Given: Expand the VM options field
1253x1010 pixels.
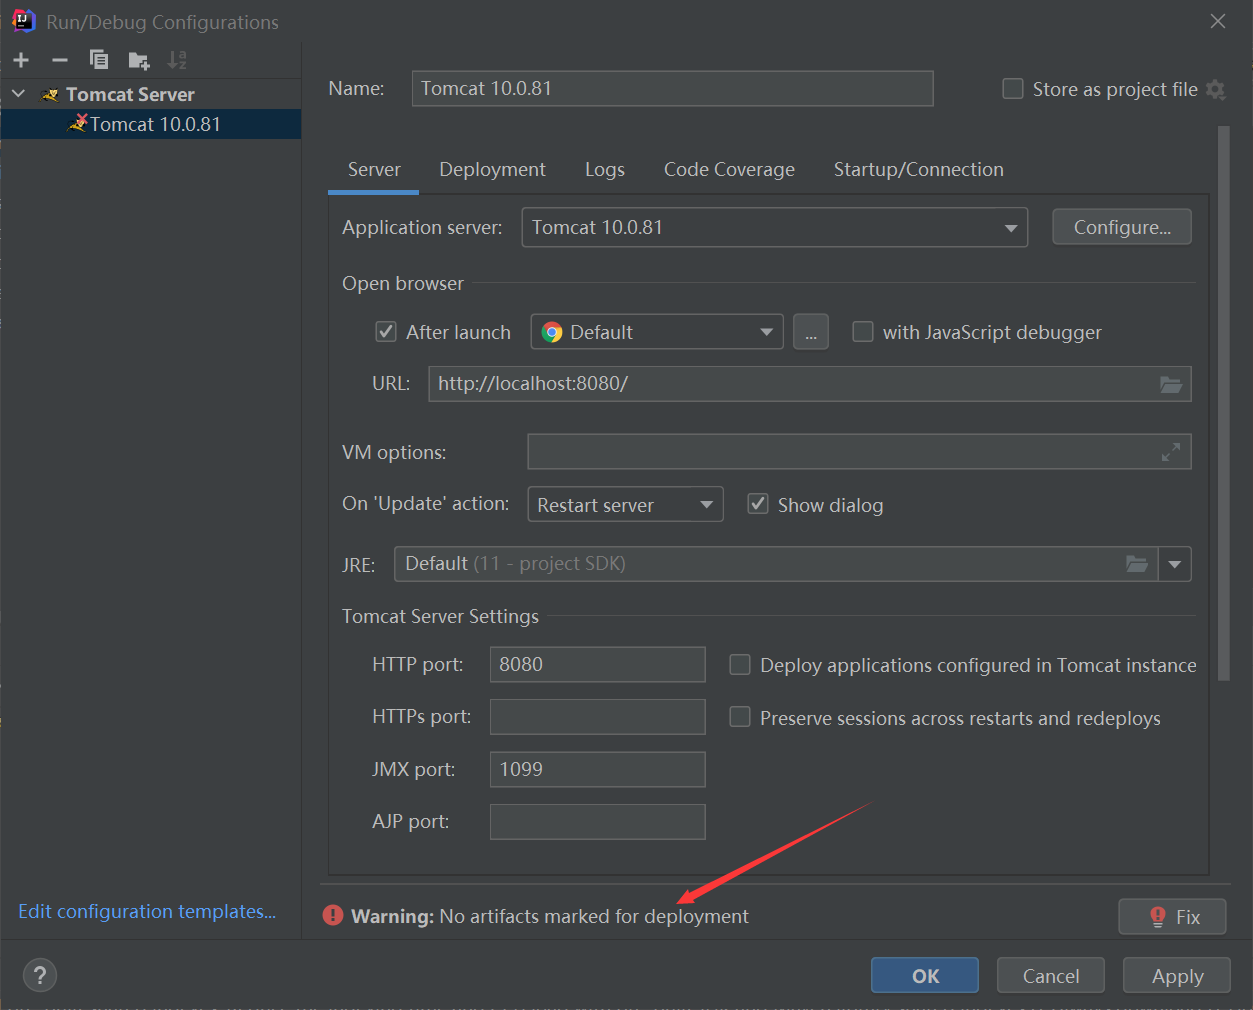Looking at the screenshot, I should (1171, 452).
